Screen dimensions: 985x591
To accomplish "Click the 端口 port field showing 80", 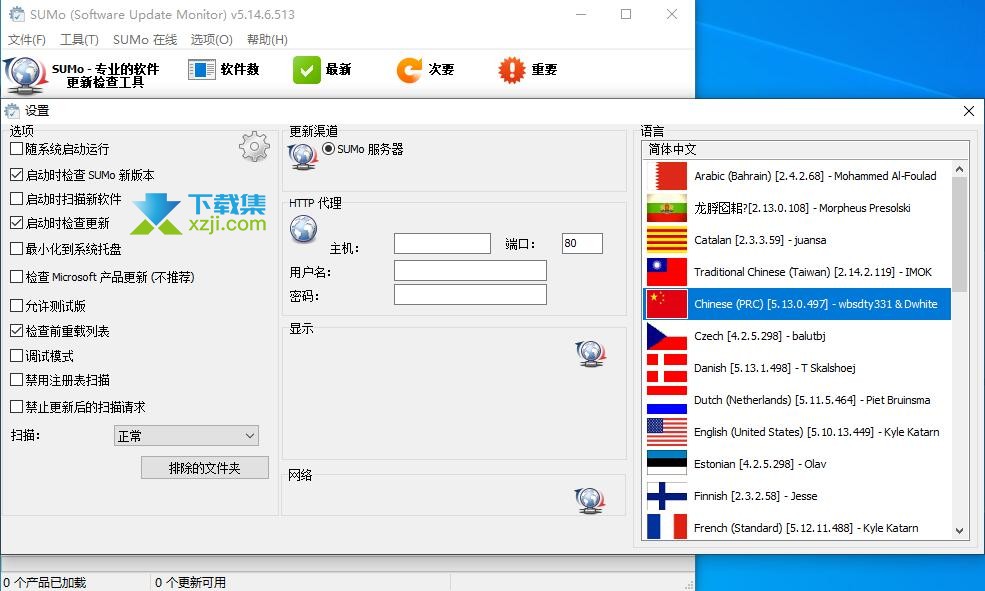I will (582, 244).
